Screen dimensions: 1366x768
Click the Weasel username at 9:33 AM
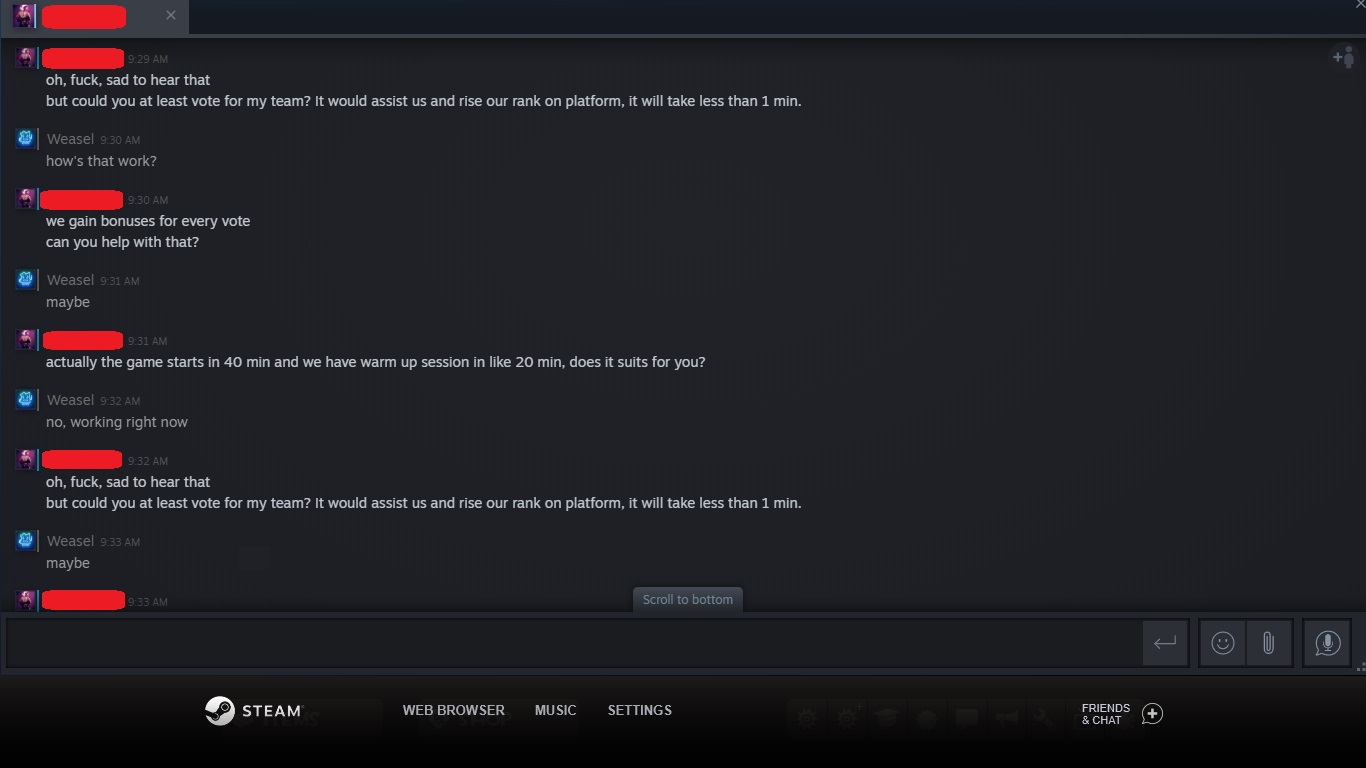pyautogui.click(x=70, y=541)
